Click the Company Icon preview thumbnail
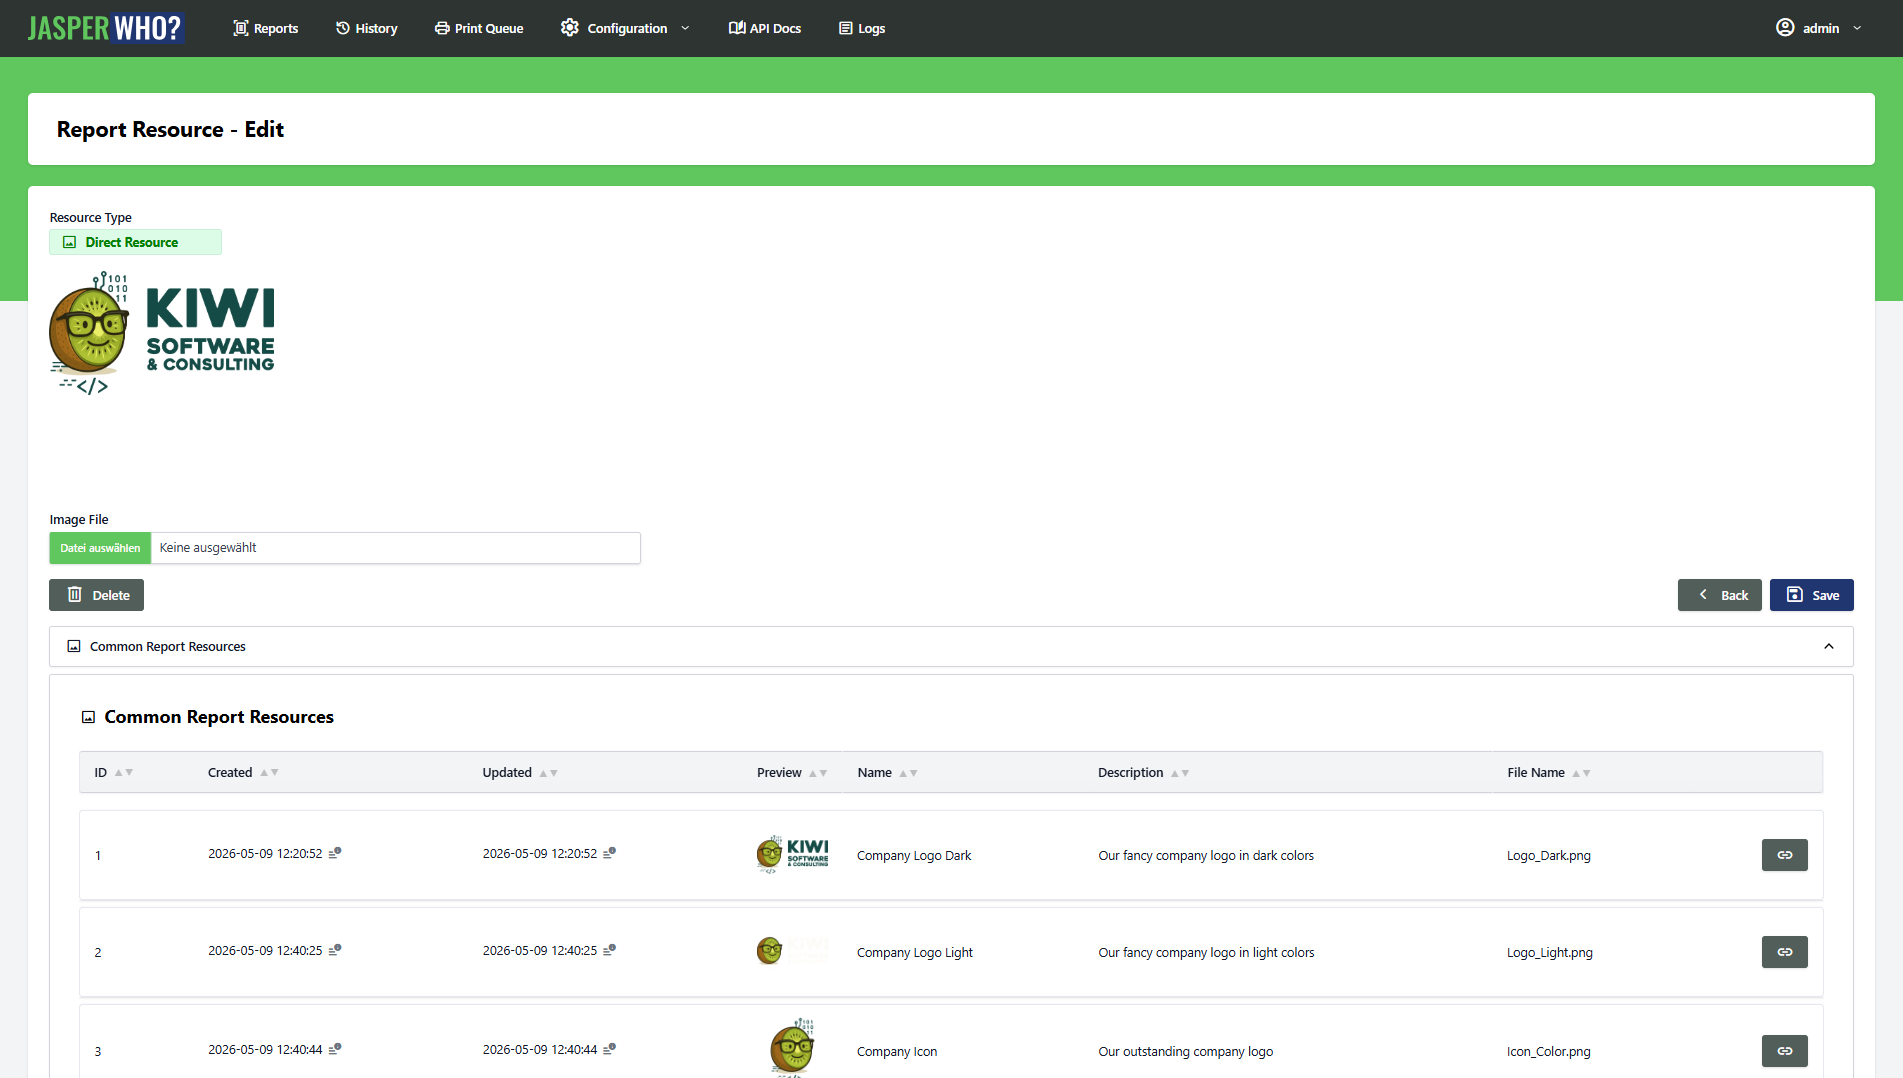 pos(793,1047)
